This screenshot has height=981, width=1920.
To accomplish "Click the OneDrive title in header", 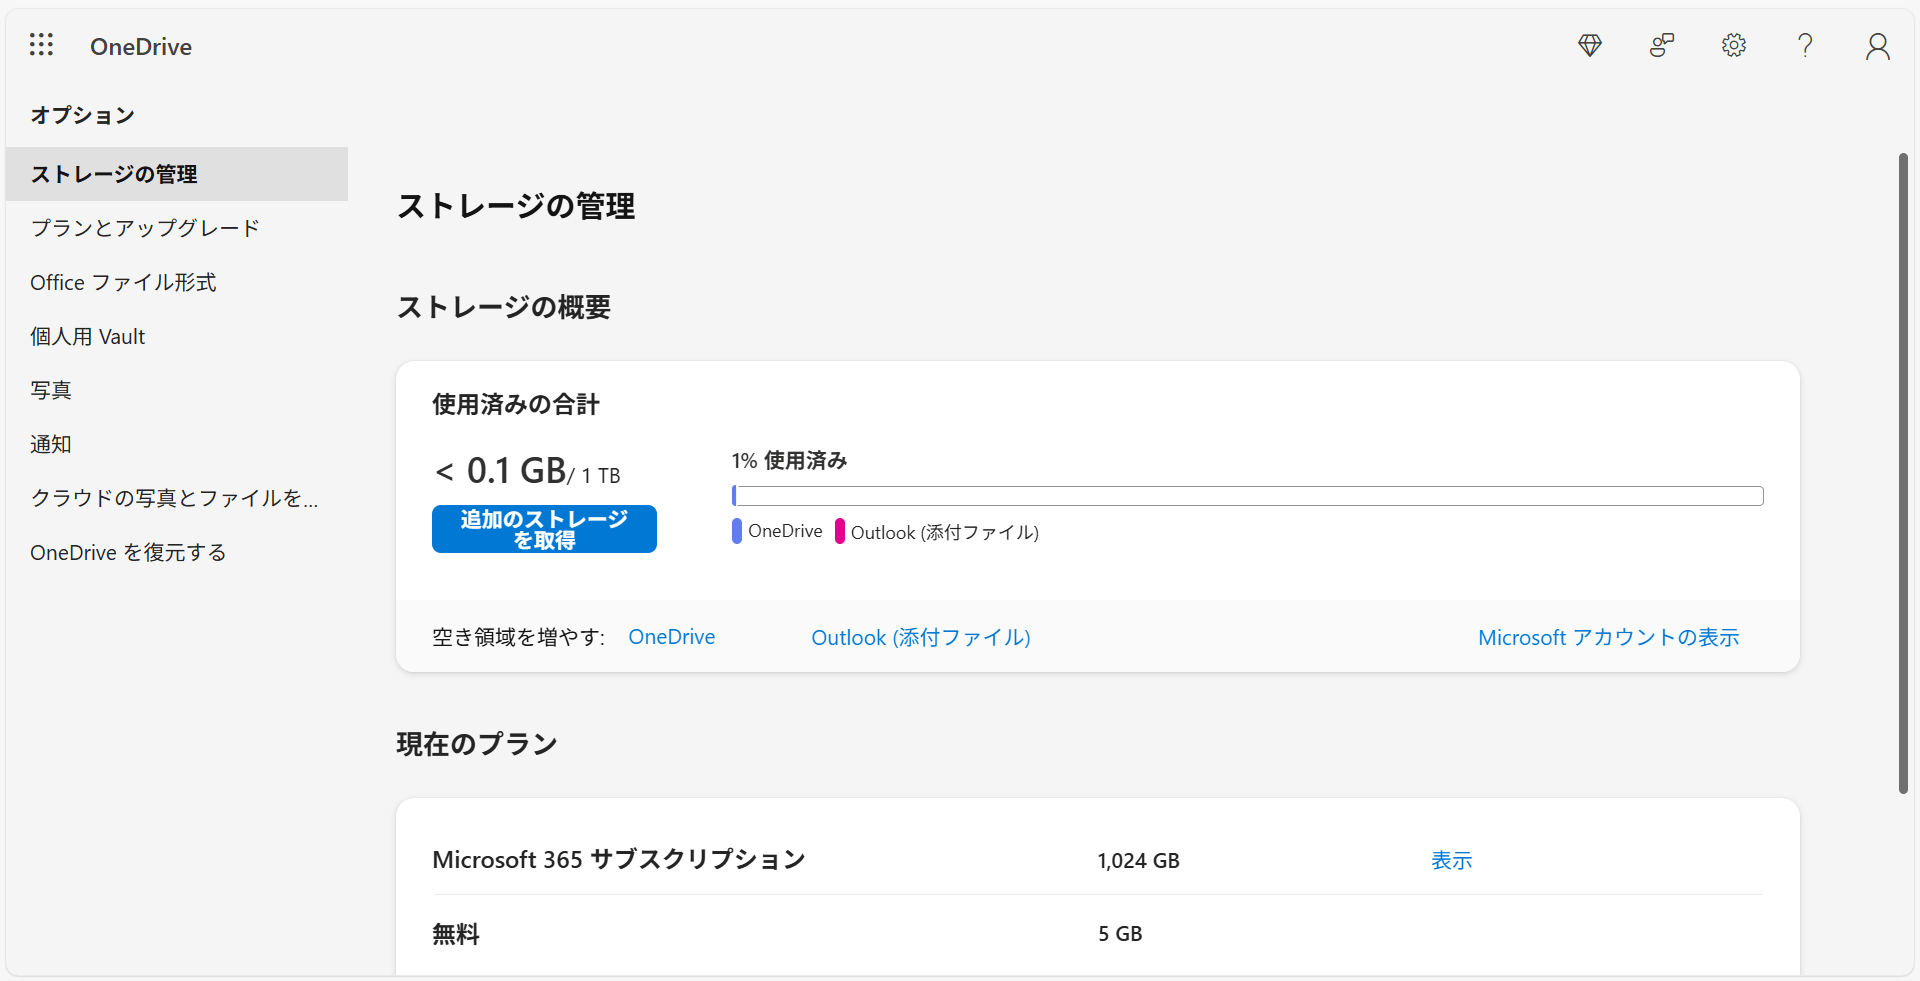I will click(141, 47).
